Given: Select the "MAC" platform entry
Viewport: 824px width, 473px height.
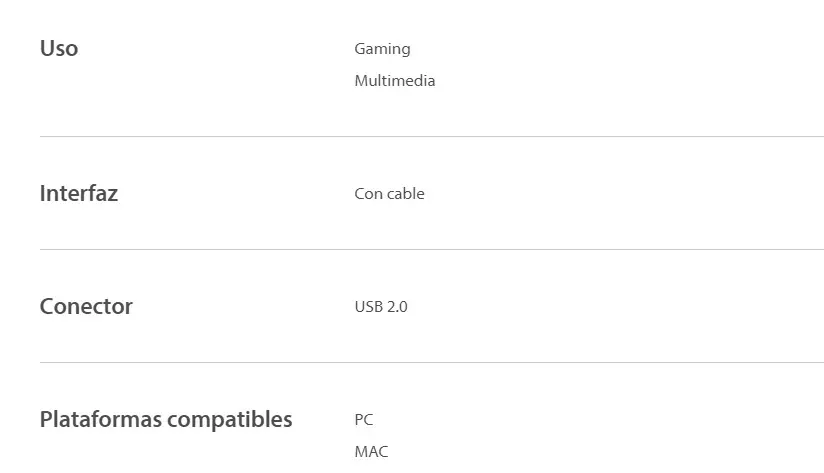Looking at the screenshot, I should [x=371, y=452].
